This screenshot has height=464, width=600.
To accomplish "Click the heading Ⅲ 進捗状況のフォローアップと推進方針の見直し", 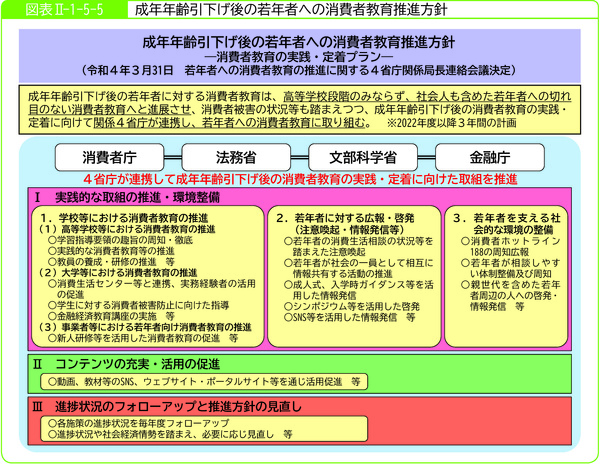I will (x=168, y=406).
